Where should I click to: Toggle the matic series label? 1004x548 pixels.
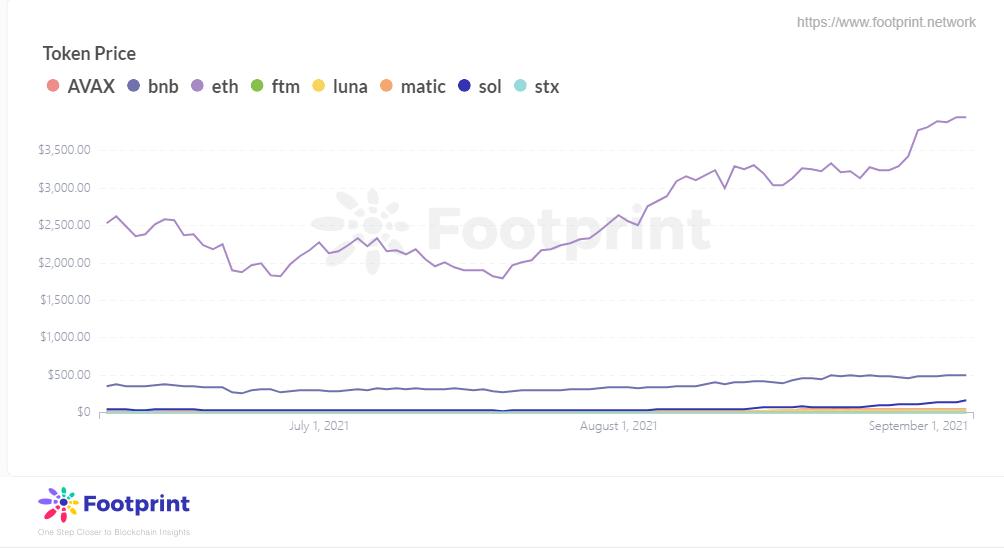[423, 86]
